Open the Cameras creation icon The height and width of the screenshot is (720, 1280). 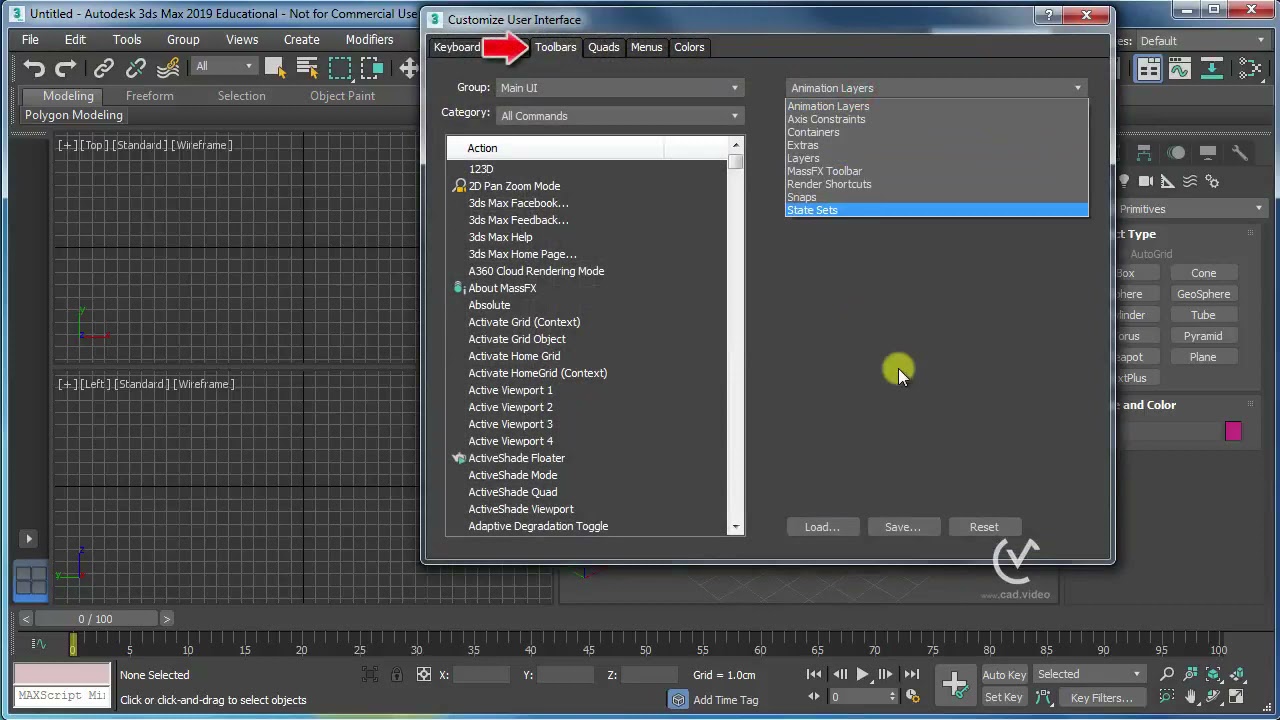(x=1146, y=181)
